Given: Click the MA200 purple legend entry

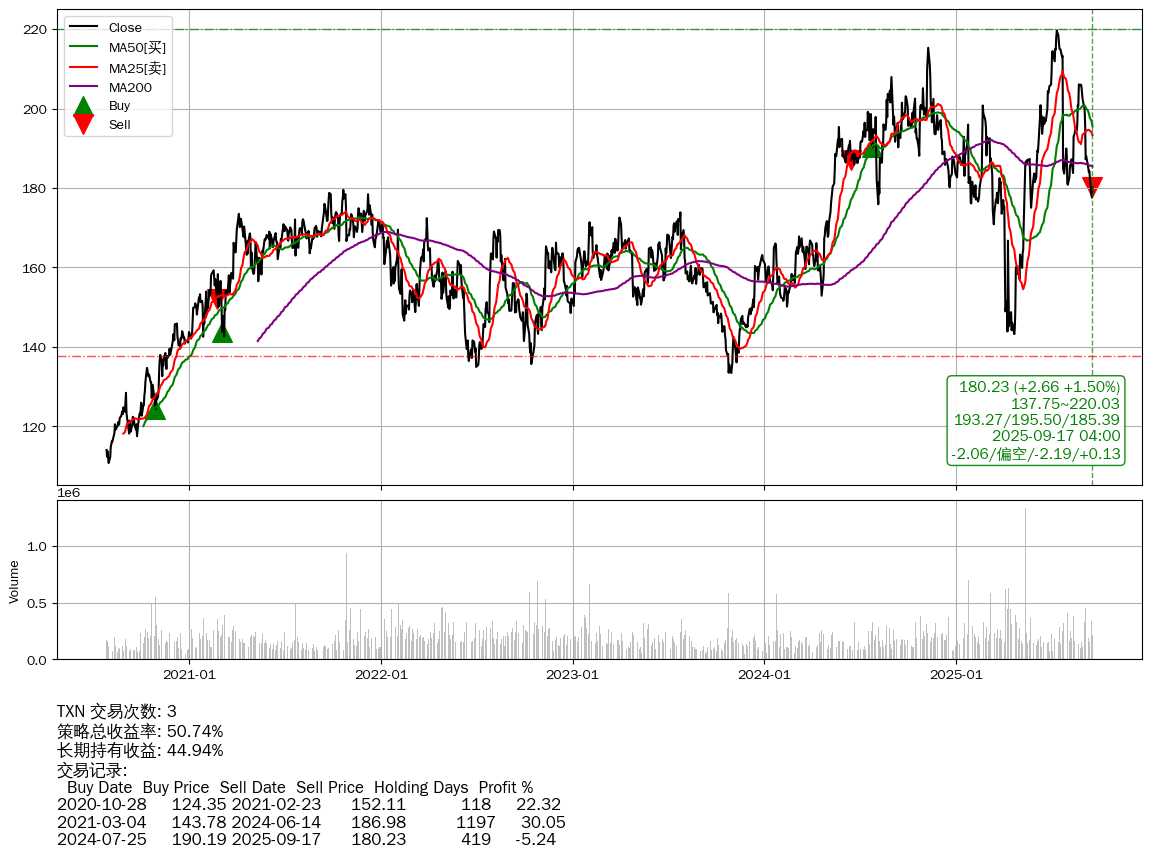Looking at the screenshot, I should (129, 87).
